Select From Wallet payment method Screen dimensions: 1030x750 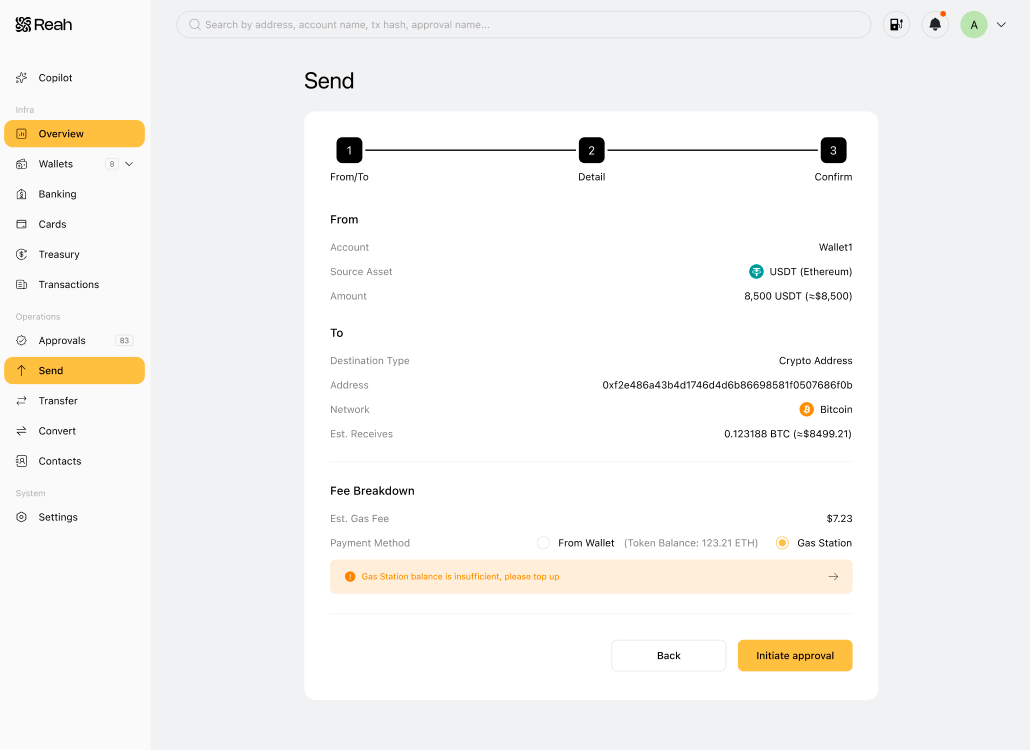pos(543,543)
